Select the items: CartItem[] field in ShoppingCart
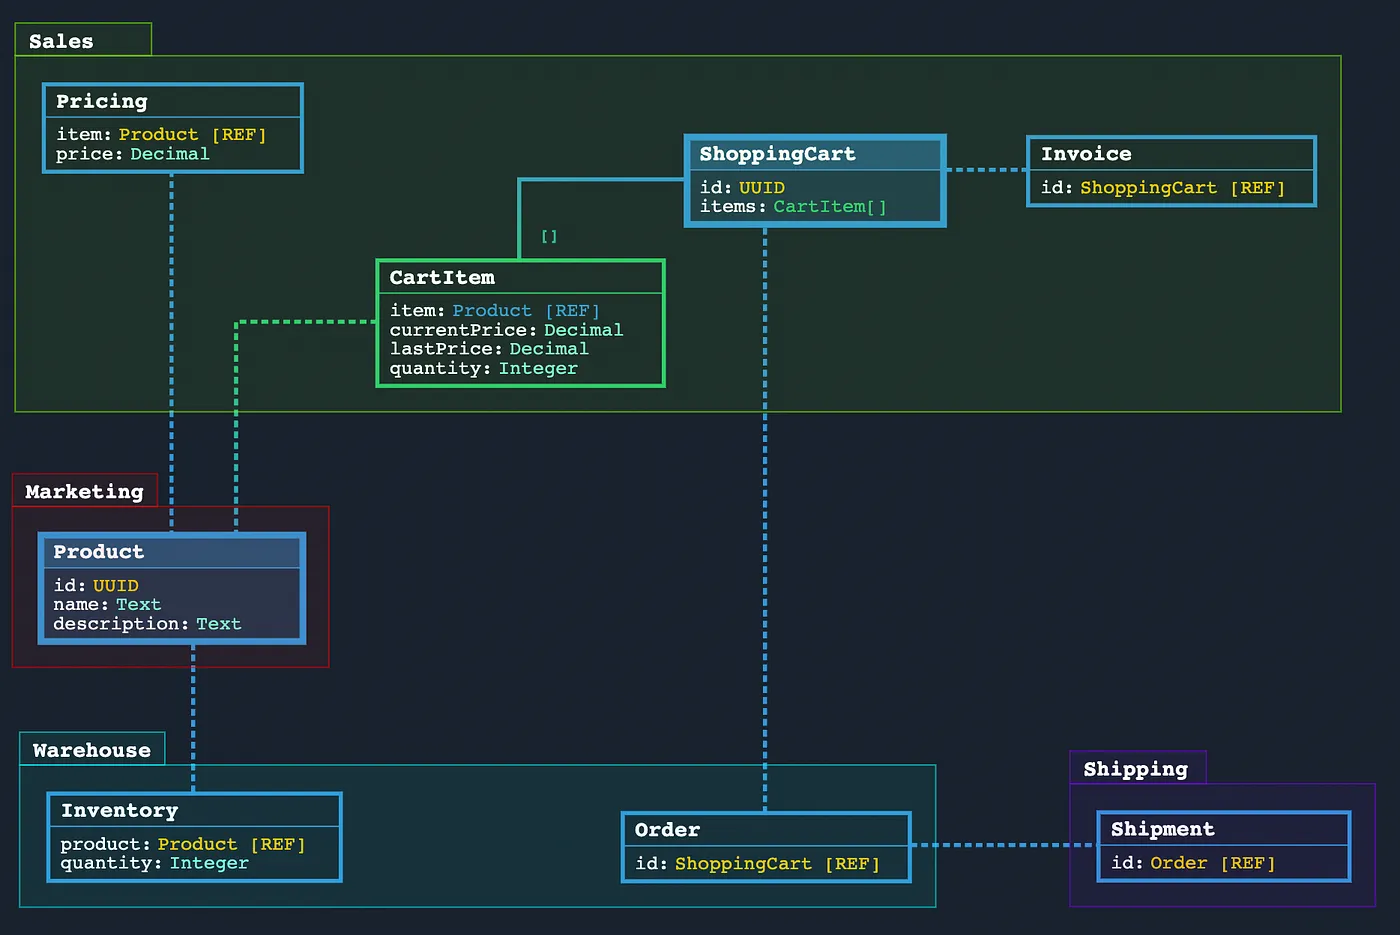 tap(793, 206)
